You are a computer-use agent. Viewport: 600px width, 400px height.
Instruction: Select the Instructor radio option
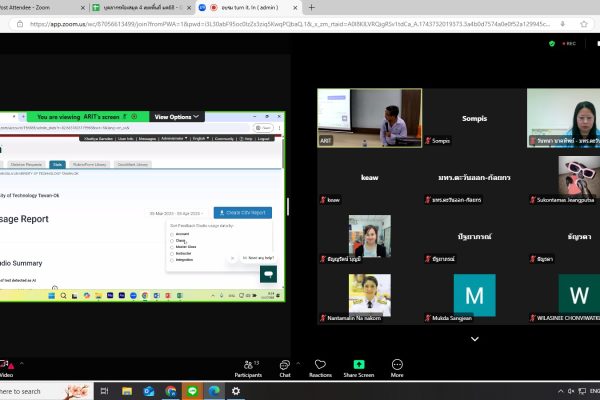(x=172, y=254)
